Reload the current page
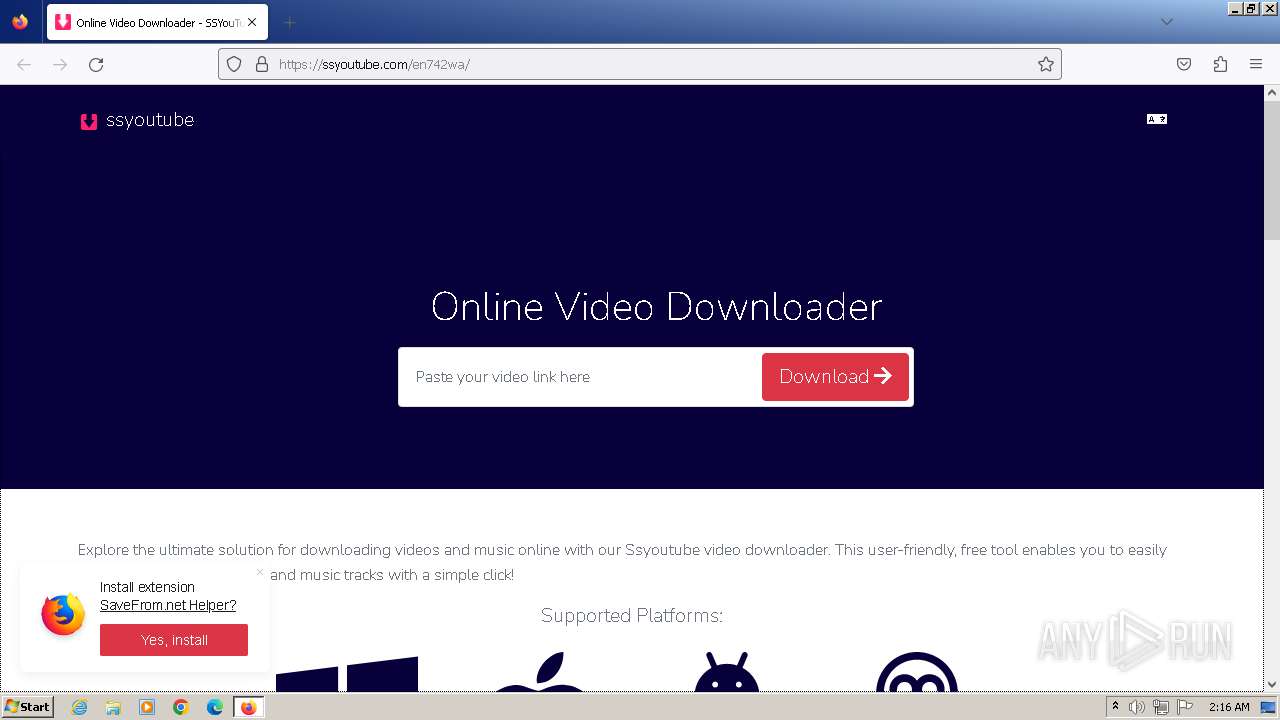1280x720 pixels. coord(96,64)
